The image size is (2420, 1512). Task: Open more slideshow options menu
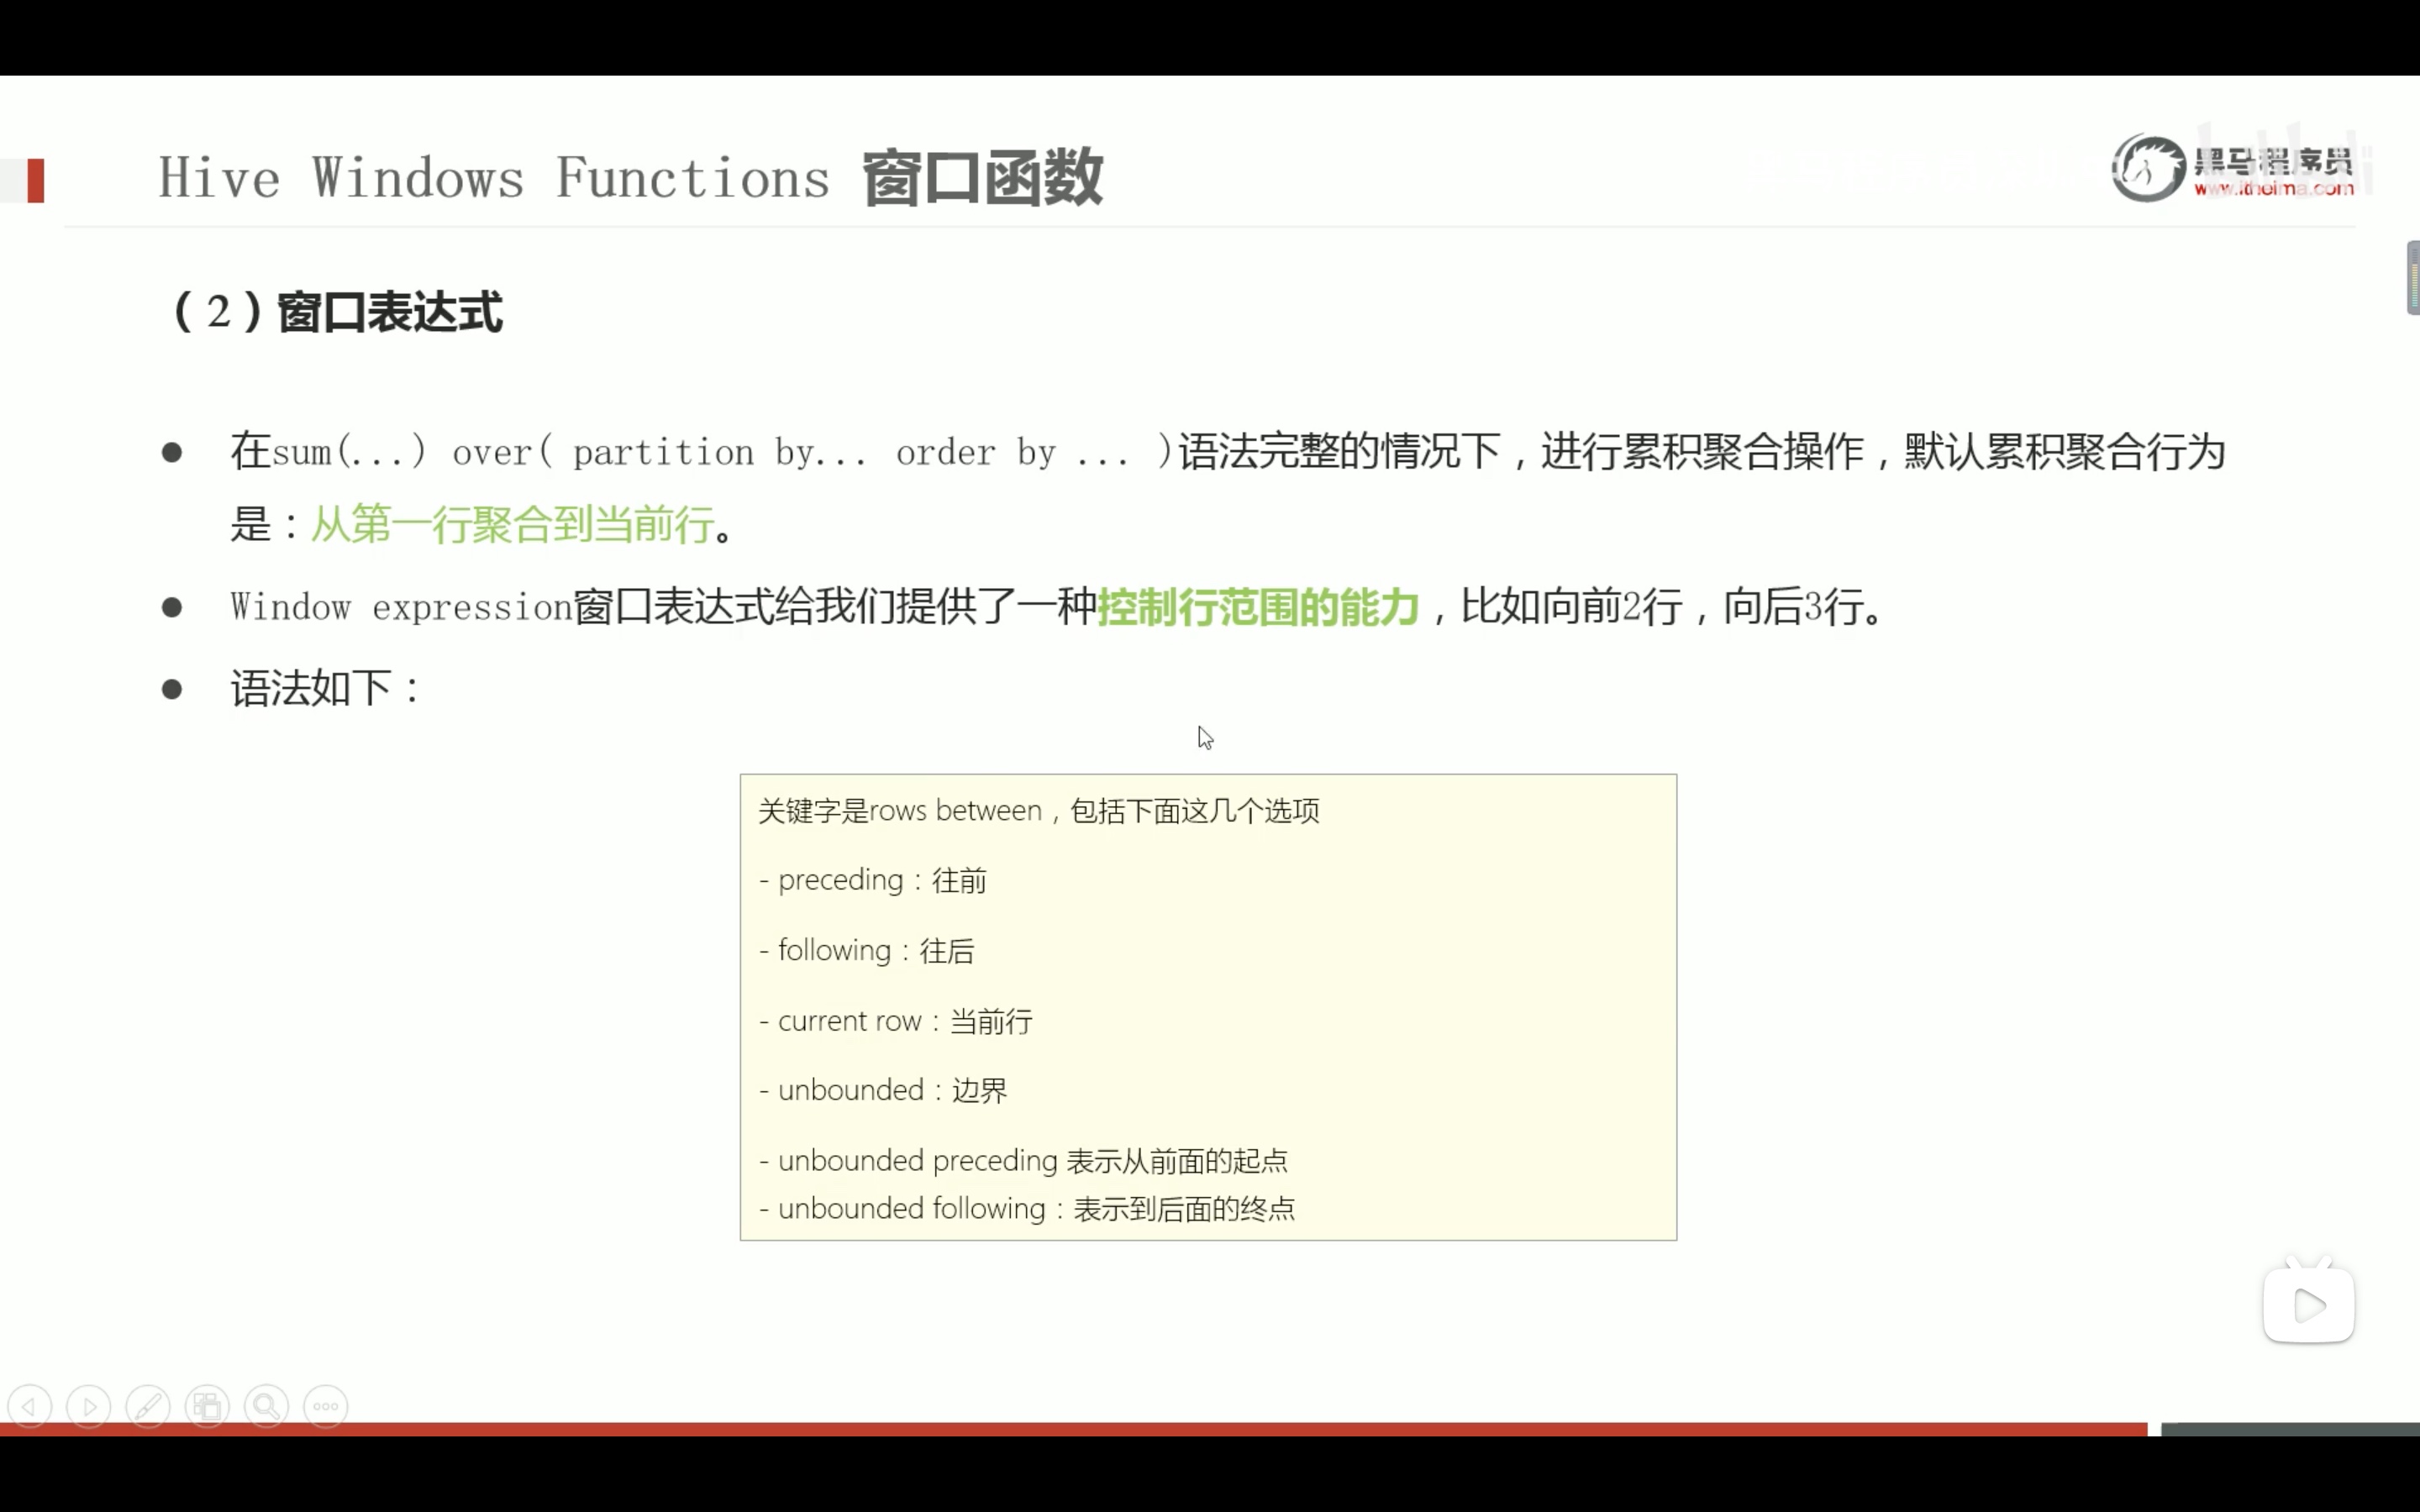tap(326, 1407)
